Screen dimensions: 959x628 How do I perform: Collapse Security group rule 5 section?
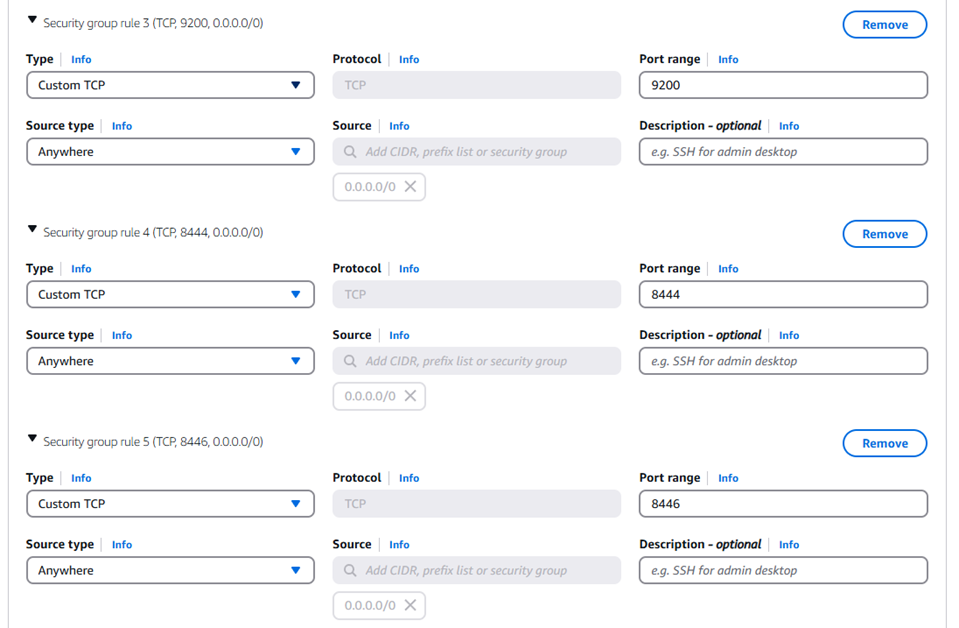click(32, 439)
